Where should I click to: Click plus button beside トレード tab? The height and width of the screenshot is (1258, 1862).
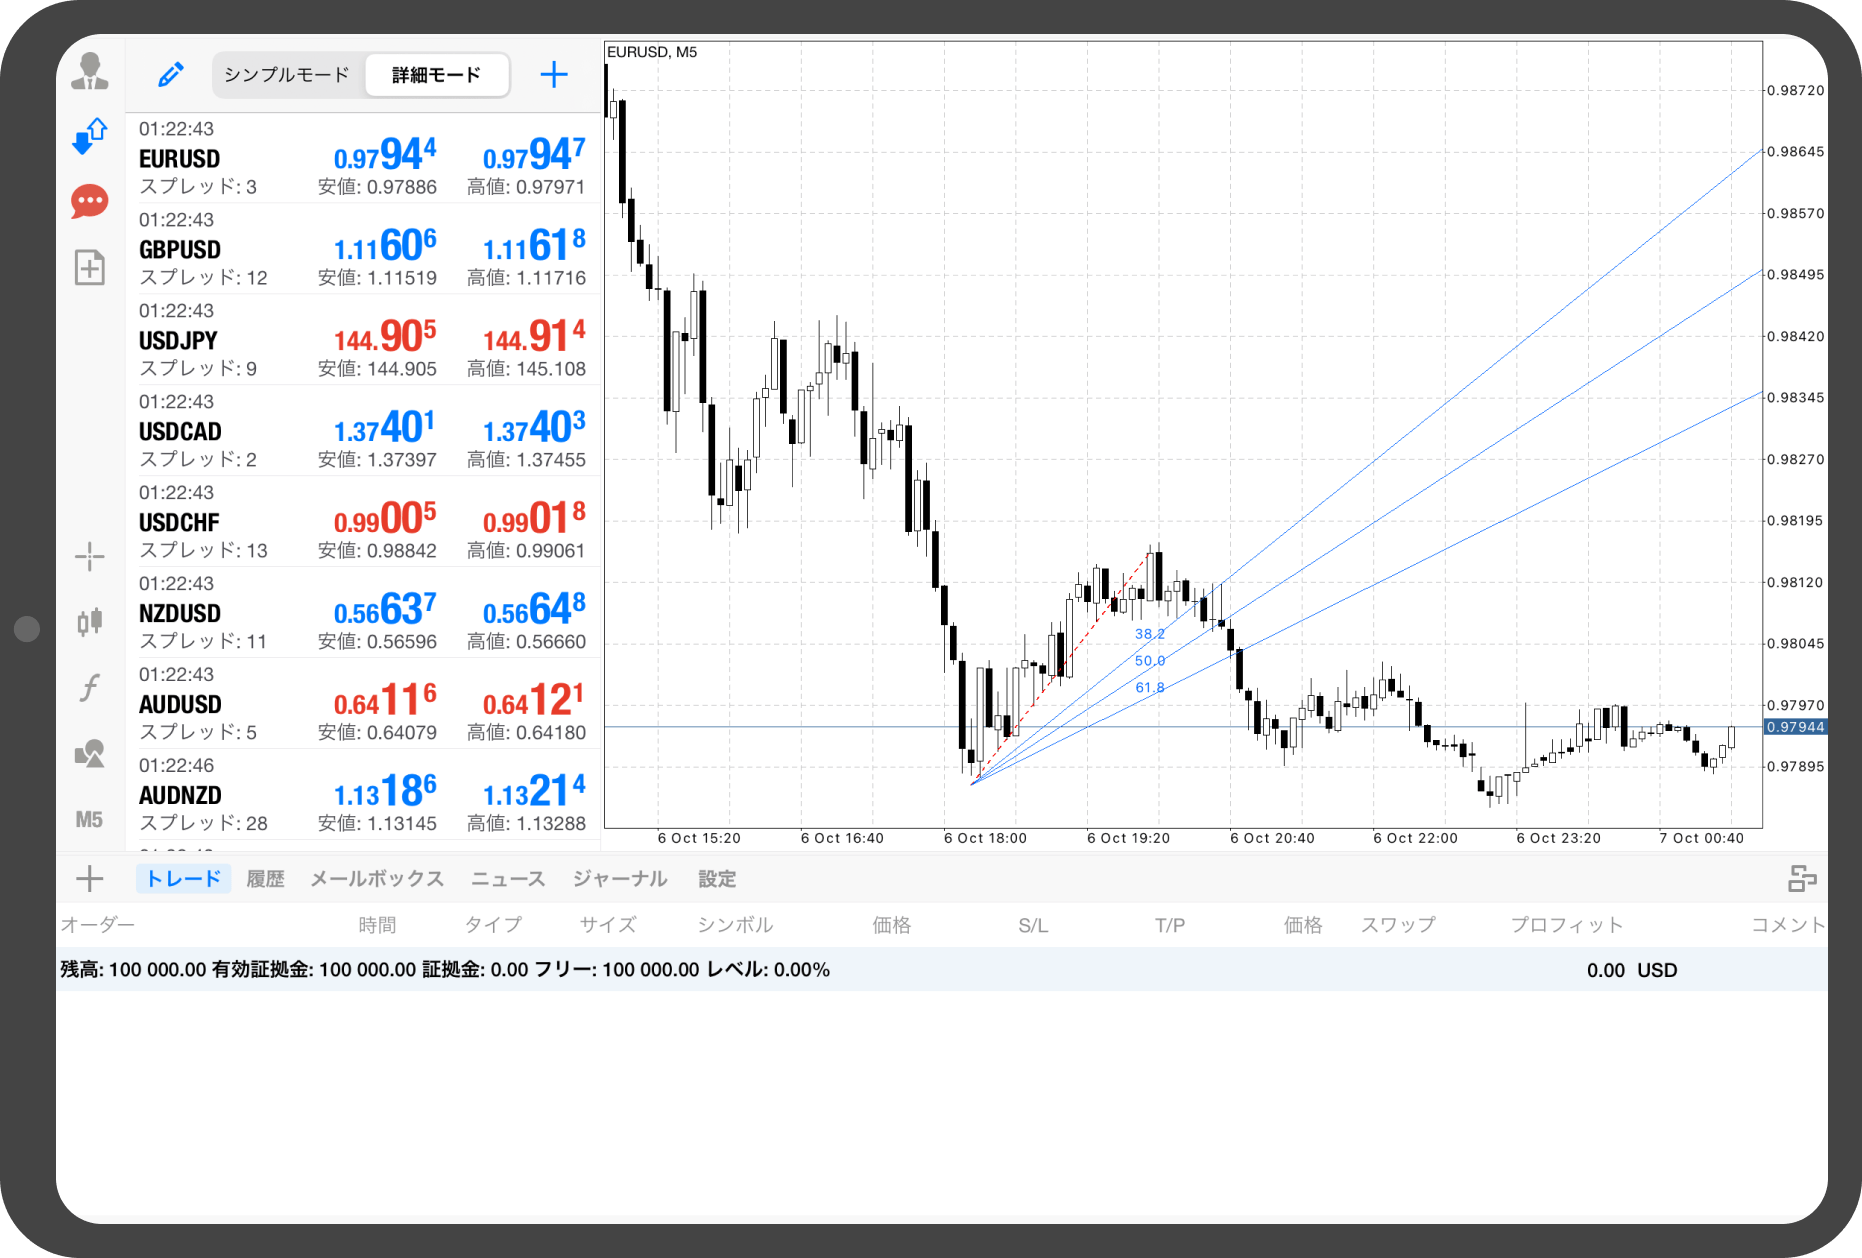coord(90,879)
